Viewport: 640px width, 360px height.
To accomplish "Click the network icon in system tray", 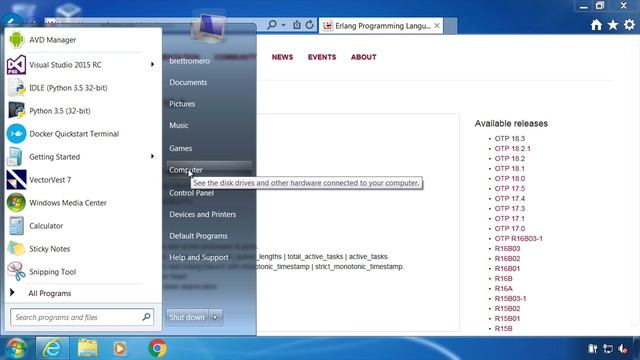I will [608, 349].
